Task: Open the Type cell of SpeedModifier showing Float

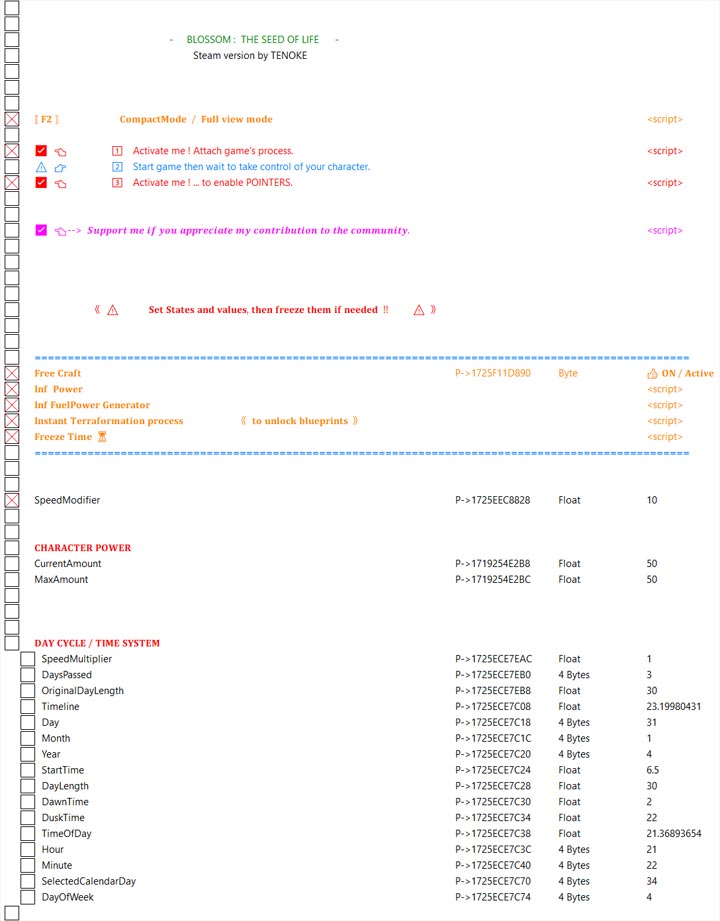Action: click(x=569, y=500)
